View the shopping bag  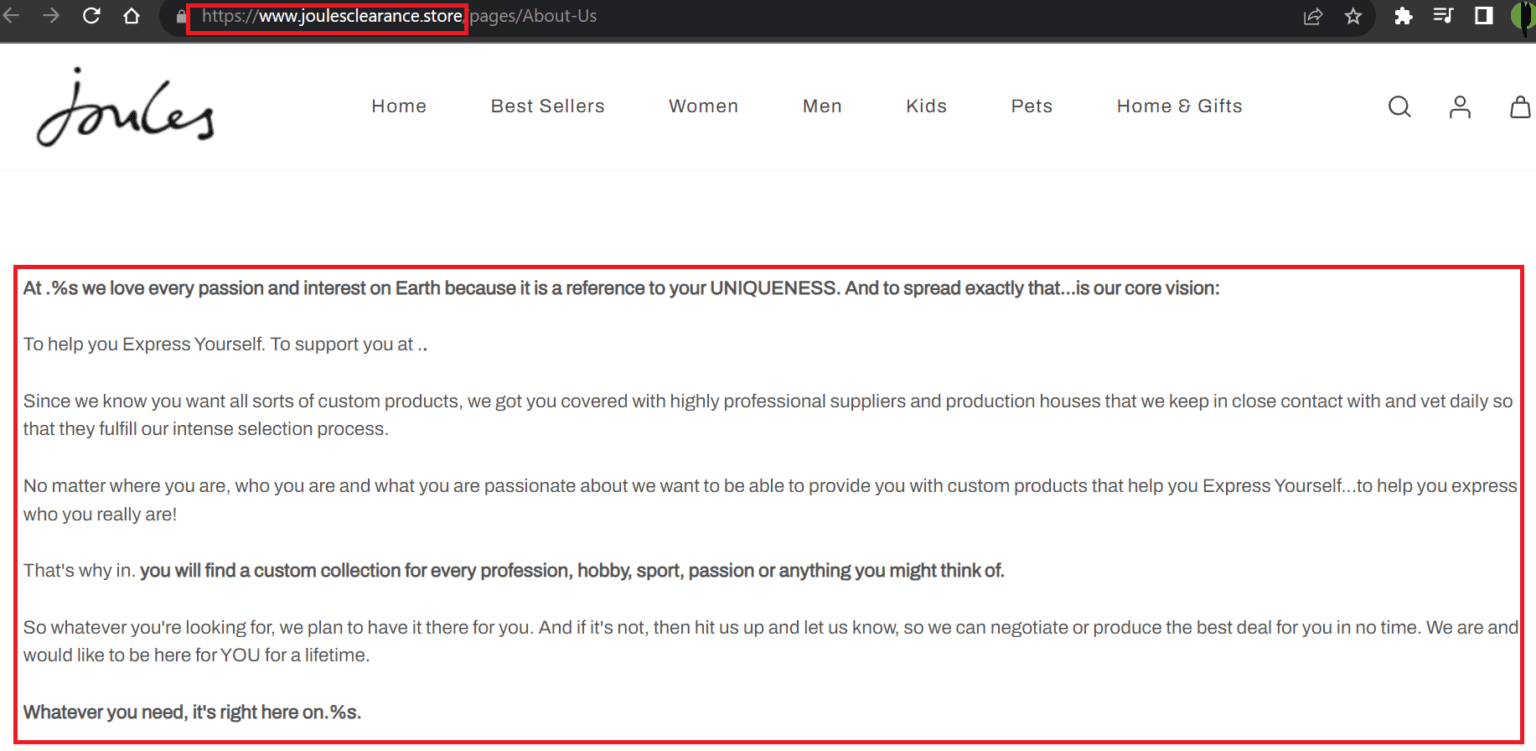[1520, 107]
